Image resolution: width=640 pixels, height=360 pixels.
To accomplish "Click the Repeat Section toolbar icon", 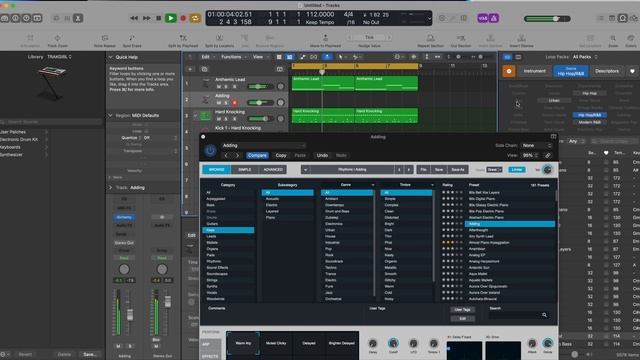I will click(430, 38).
